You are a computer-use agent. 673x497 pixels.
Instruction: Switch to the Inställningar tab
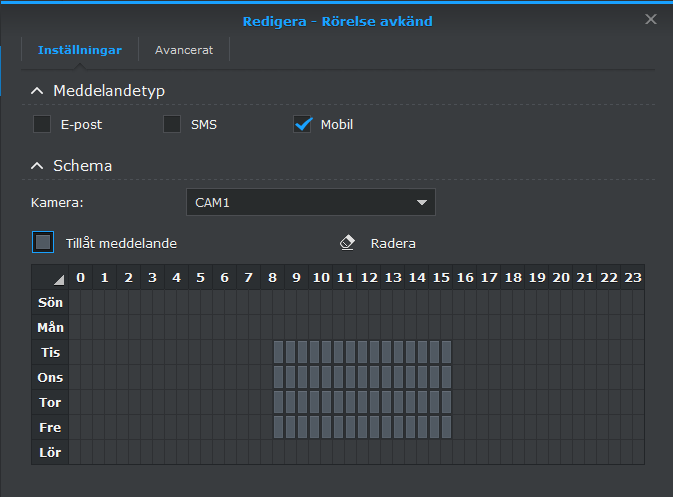(x=80, y=49)
